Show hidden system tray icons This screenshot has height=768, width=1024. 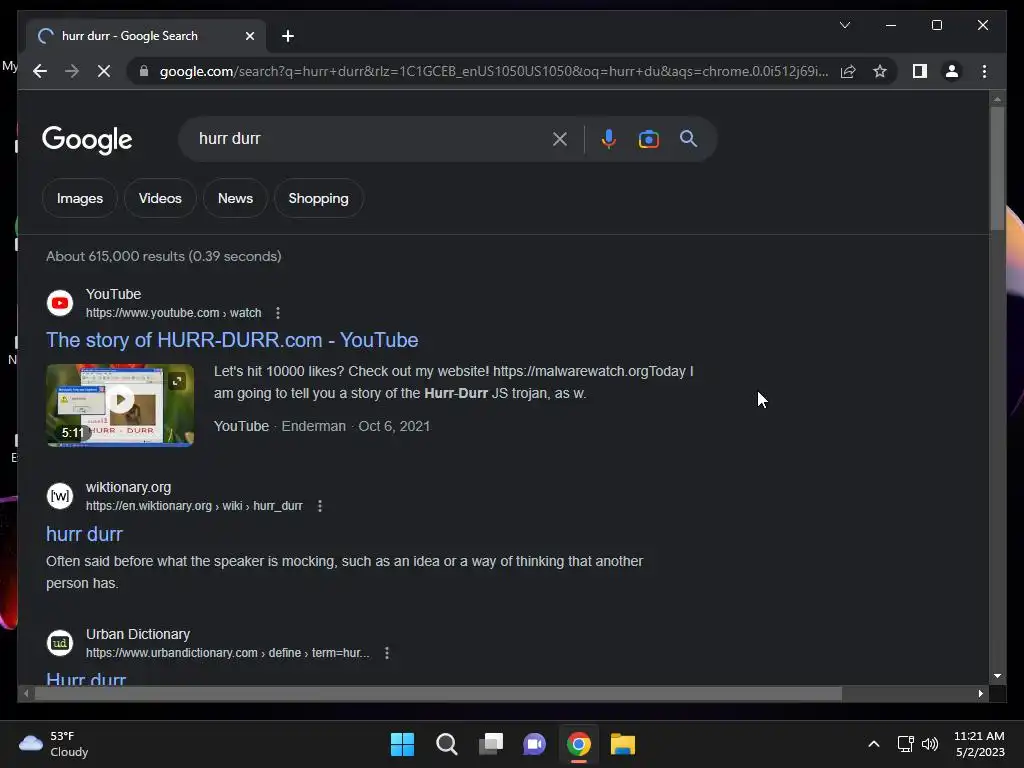874,744
